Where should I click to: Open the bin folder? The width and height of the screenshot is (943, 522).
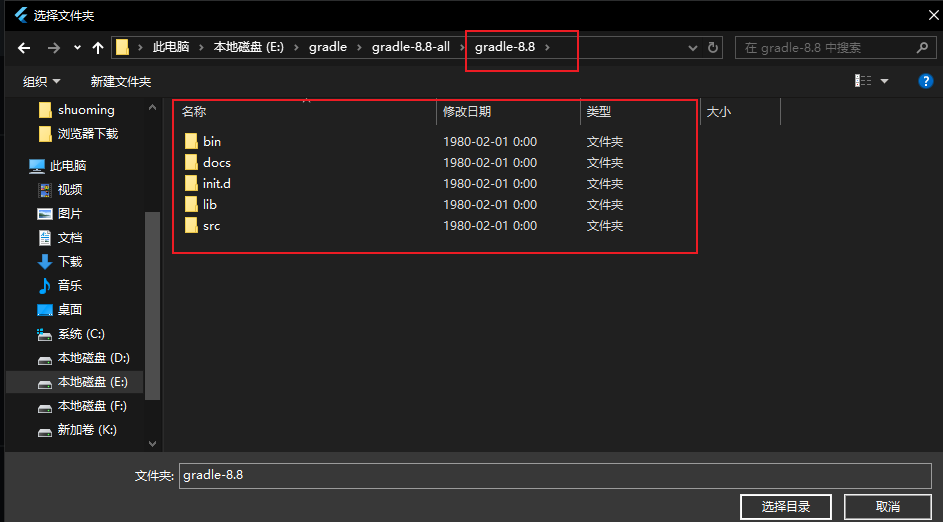tap(211, 142)
